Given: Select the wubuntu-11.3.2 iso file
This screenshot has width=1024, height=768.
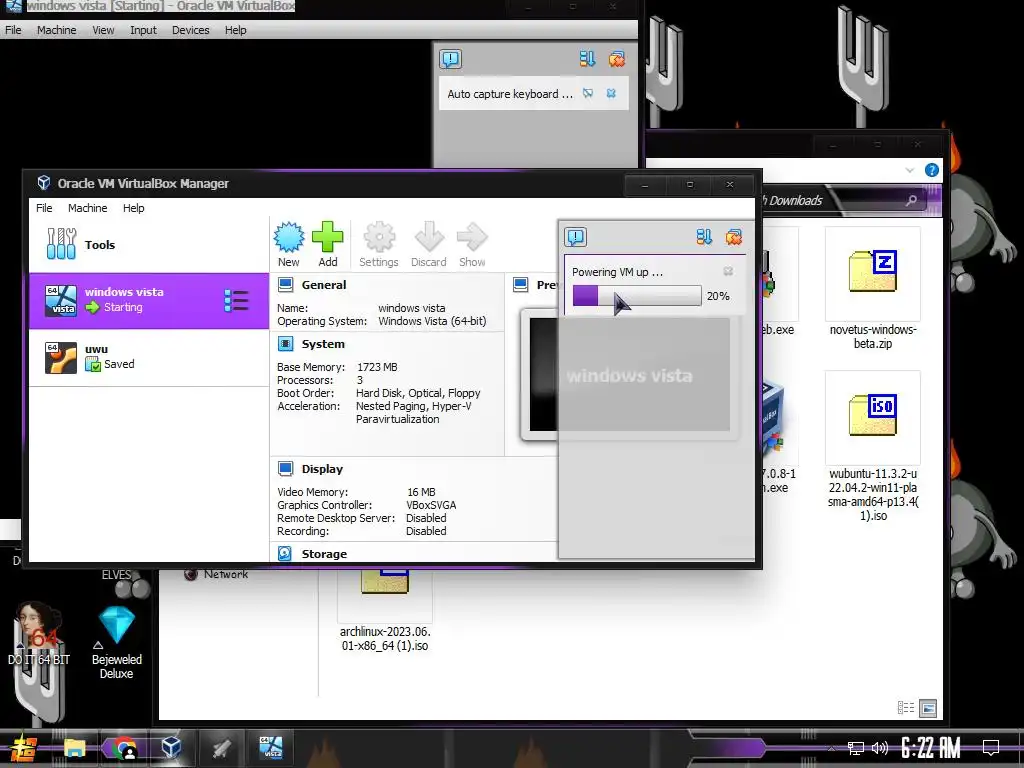Looking at the screenshot, I should pyautogui.click(x=872, y=446).
